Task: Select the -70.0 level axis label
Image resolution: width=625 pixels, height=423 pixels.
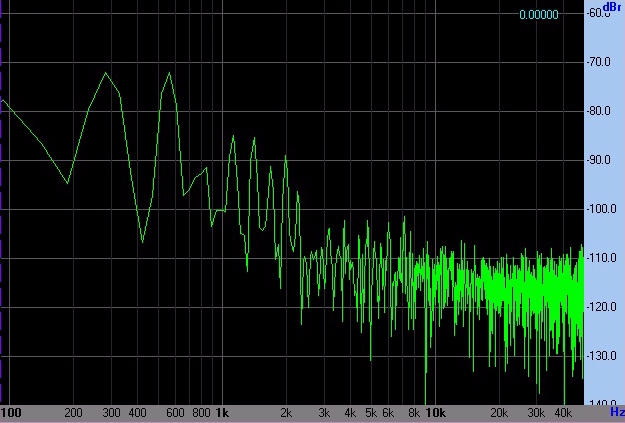Action: pyautogui.click(x=598, y=62)
